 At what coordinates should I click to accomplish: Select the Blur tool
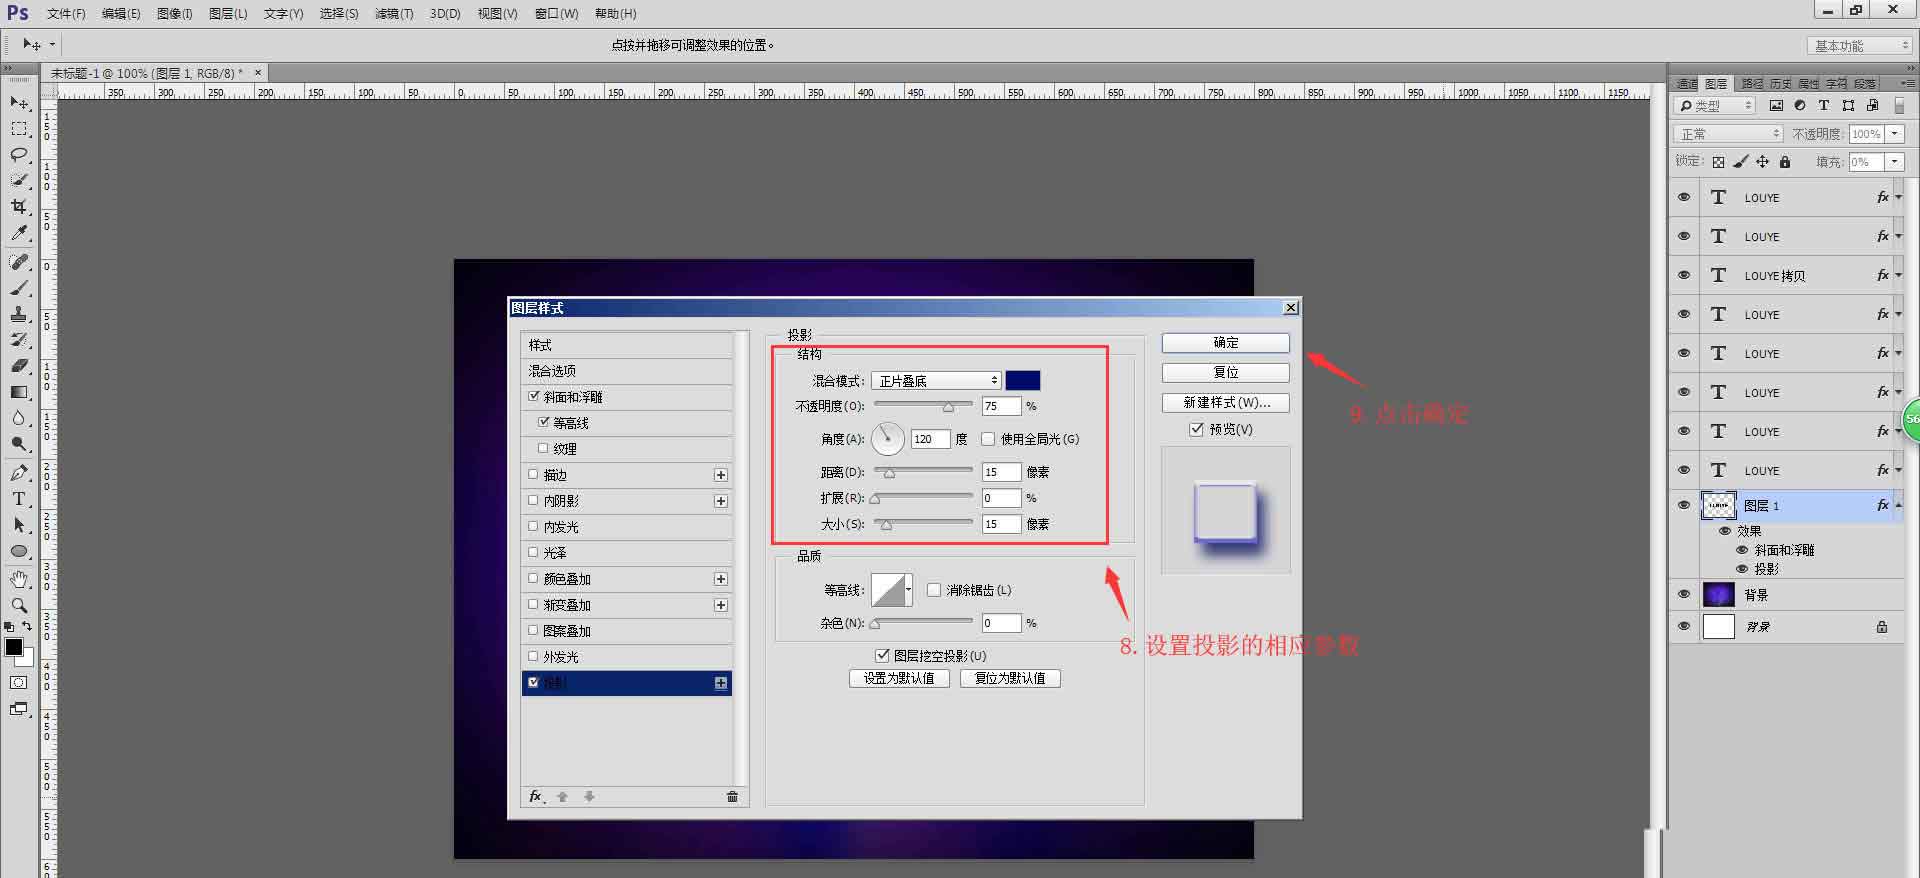pos(19,418)
